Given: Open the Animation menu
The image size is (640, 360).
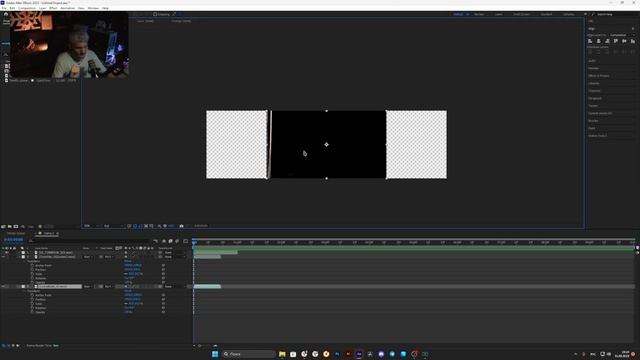Looking at the screenshot, I should pos(67,8).
